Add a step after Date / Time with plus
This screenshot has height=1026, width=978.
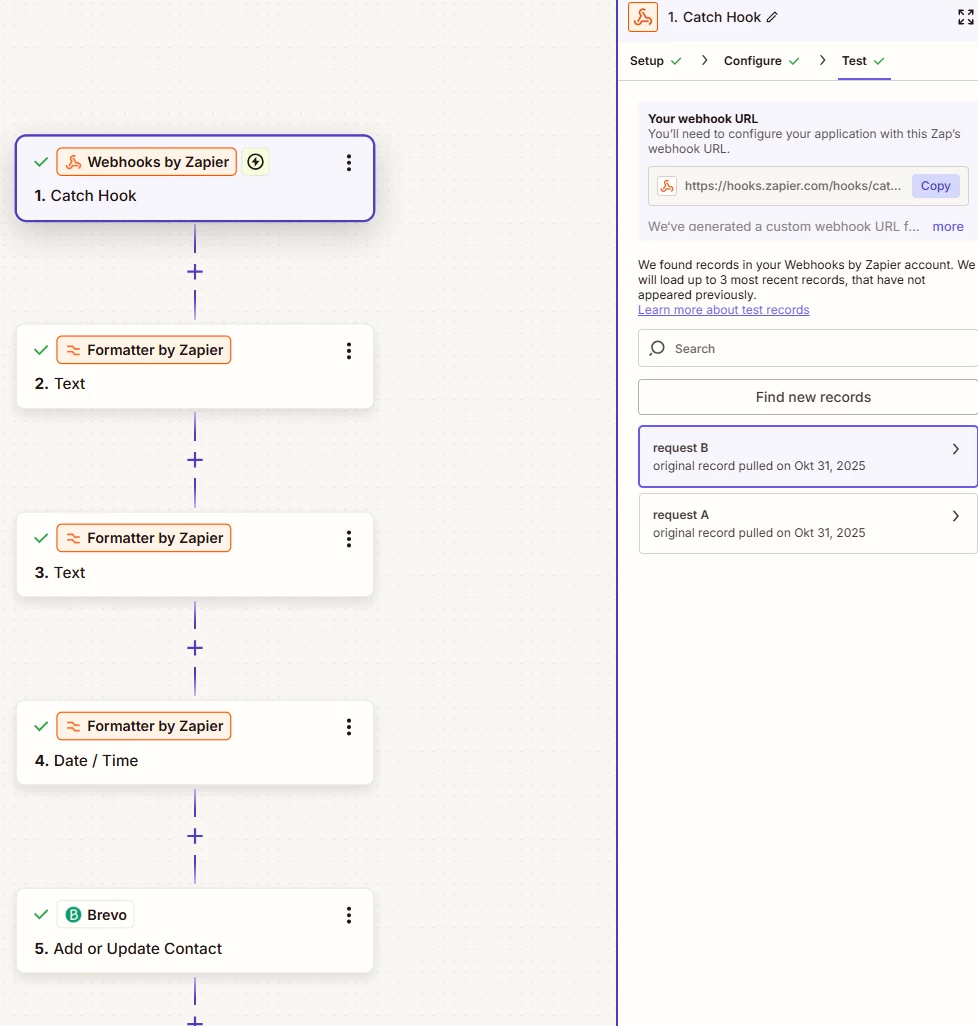(195, 836)
